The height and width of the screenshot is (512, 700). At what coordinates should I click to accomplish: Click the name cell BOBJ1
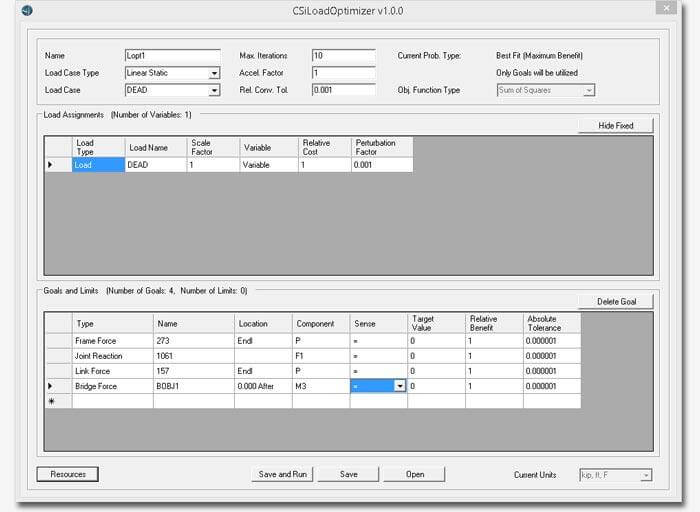pos(194,387)
